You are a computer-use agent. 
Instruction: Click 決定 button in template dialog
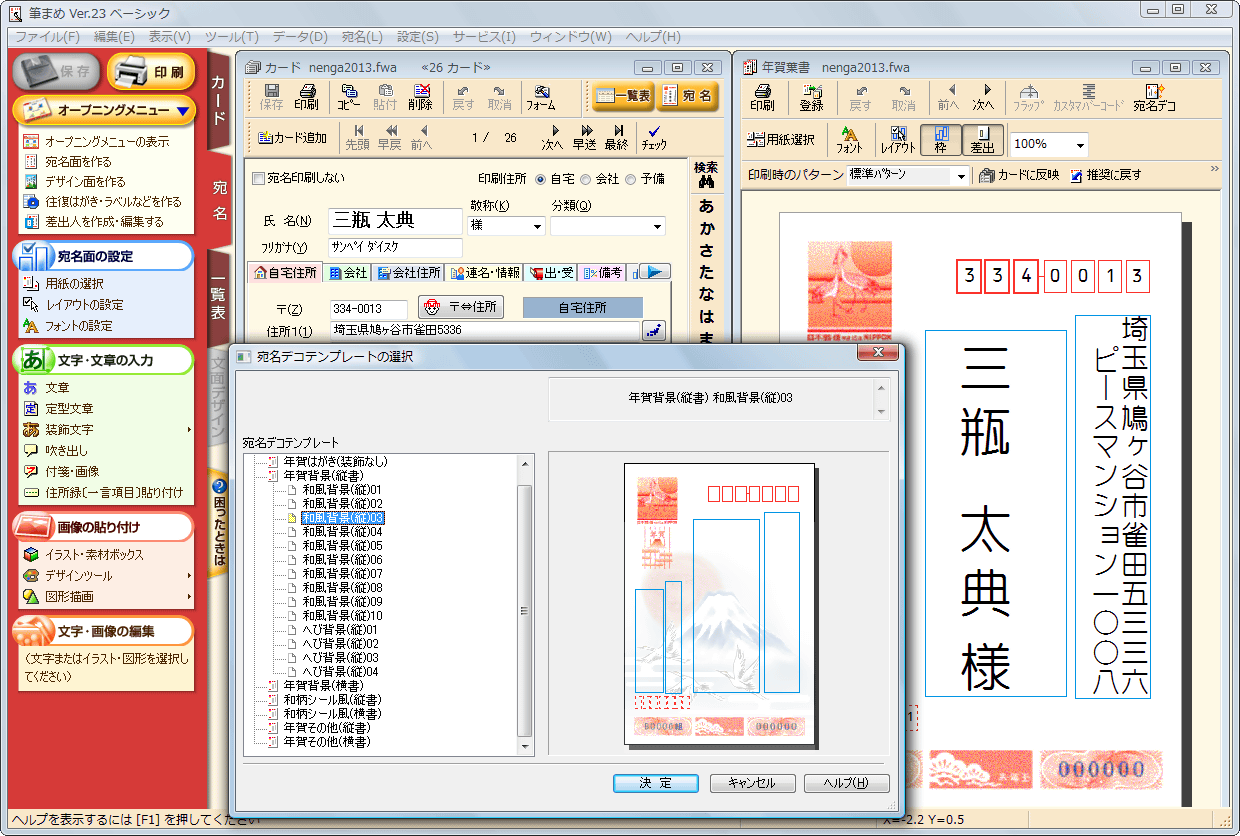656,783
